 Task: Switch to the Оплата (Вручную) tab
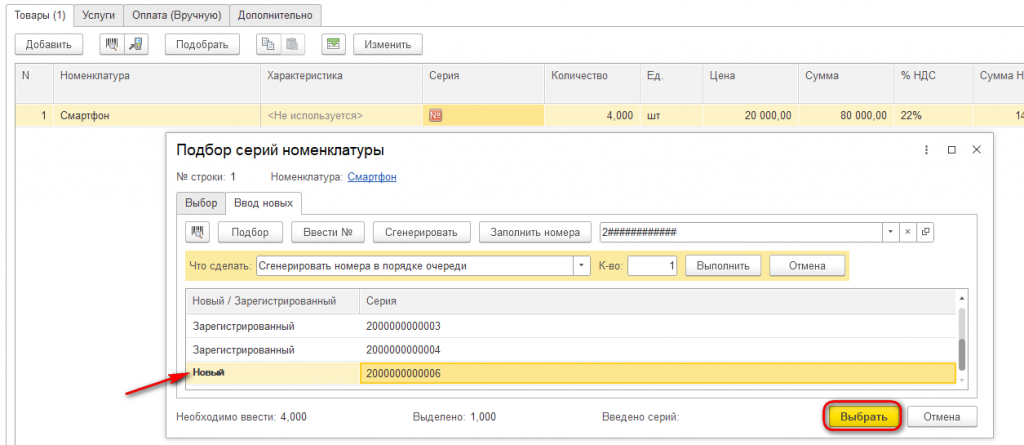176,15
